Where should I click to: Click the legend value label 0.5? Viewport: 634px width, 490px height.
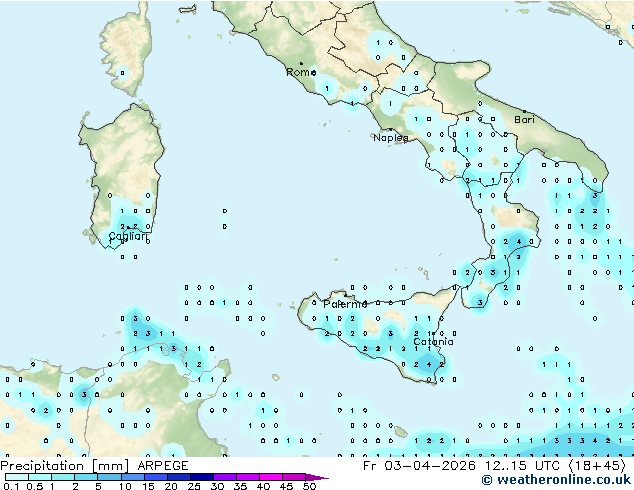tap(34, 486)
